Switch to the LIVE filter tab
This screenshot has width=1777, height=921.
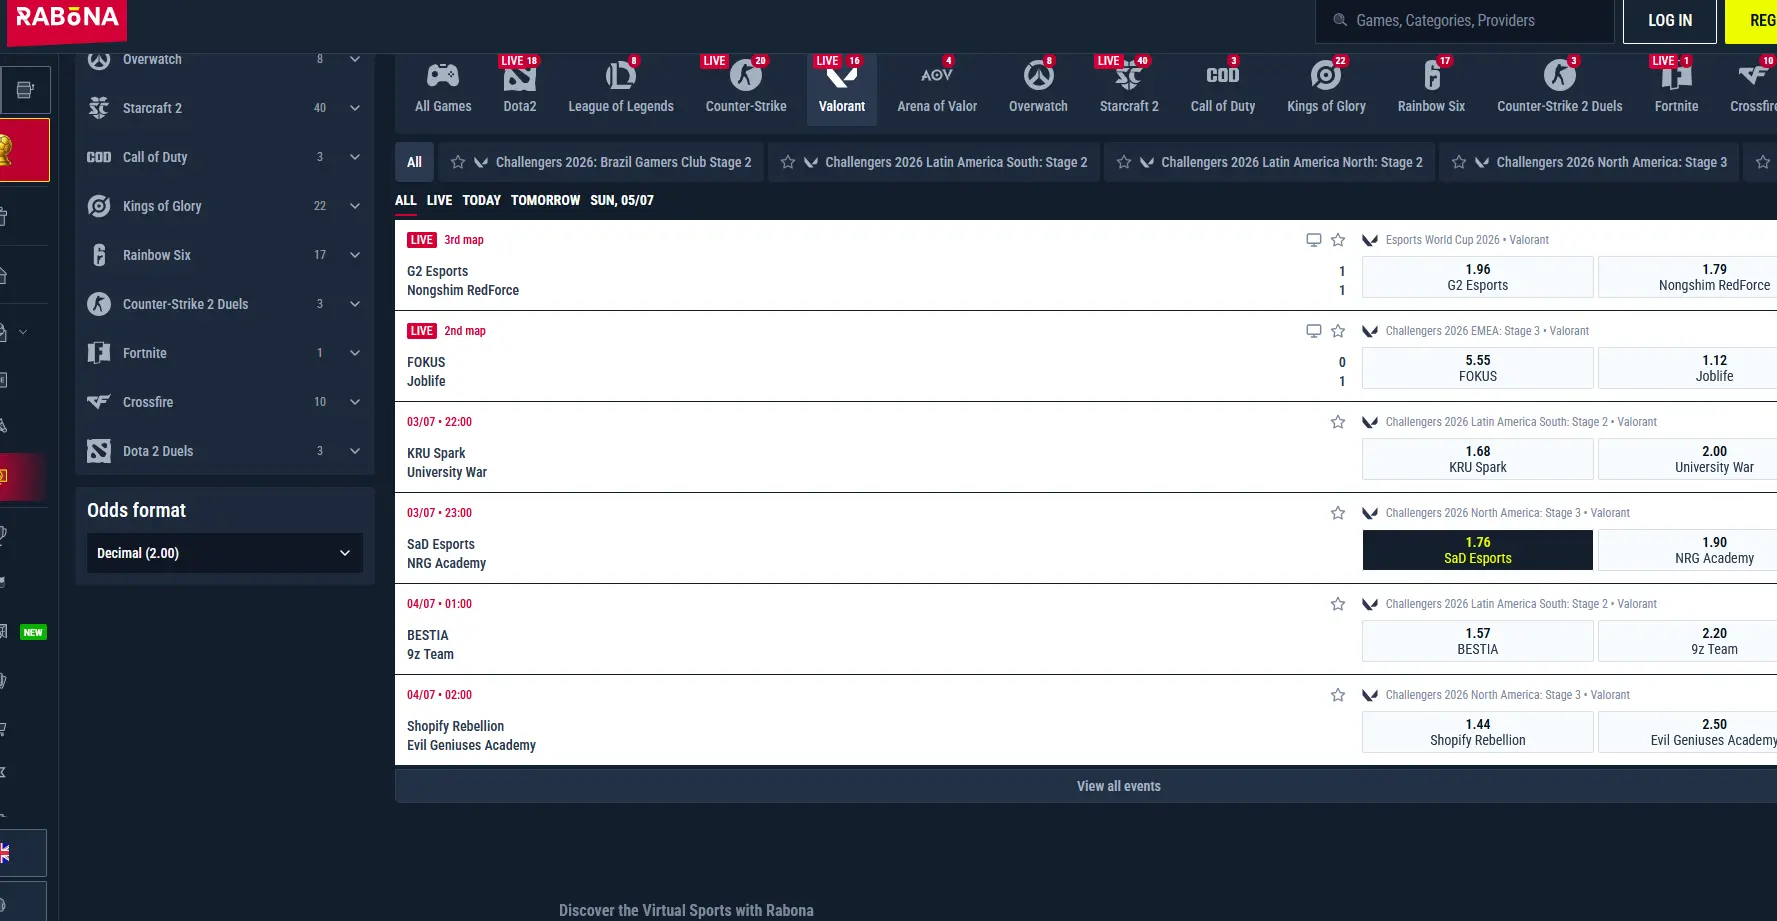click(x=439, y=200)
